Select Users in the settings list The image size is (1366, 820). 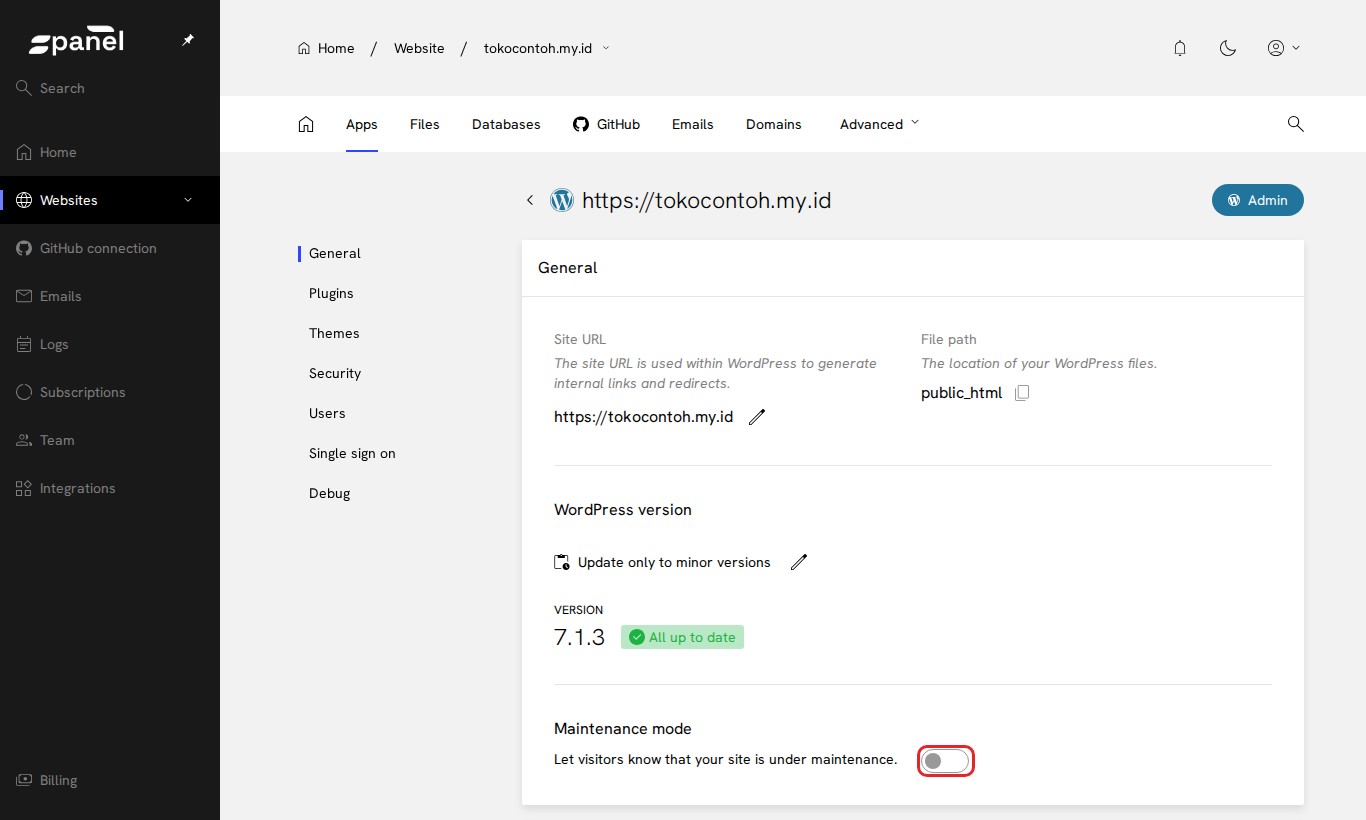pyautogui.click(x=327, y=413)
